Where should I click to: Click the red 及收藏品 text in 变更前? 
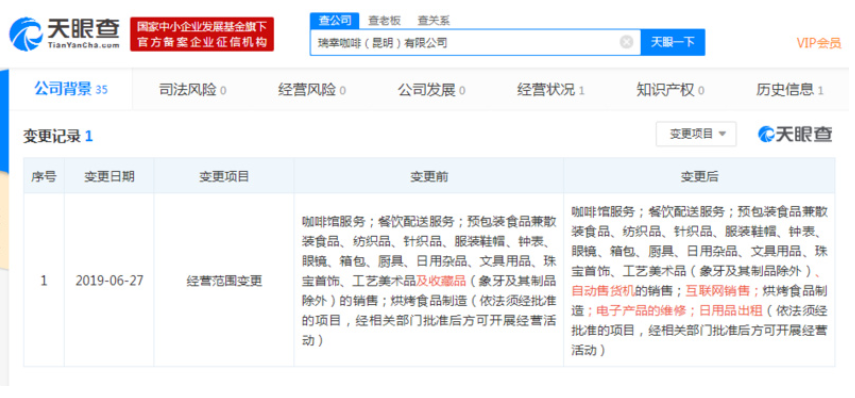tap(441, 281)
